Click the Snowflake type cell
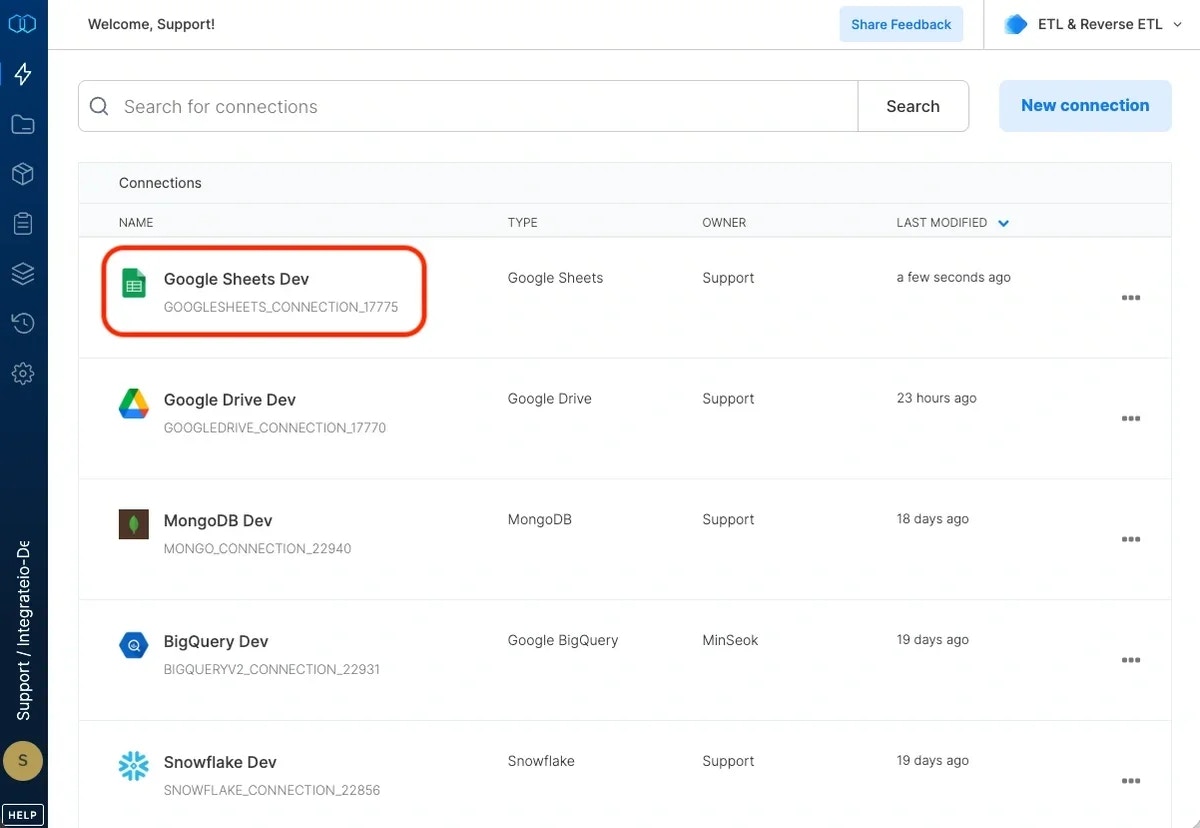1200x828 pixels. pyautogui.click(x=541, y=761)
